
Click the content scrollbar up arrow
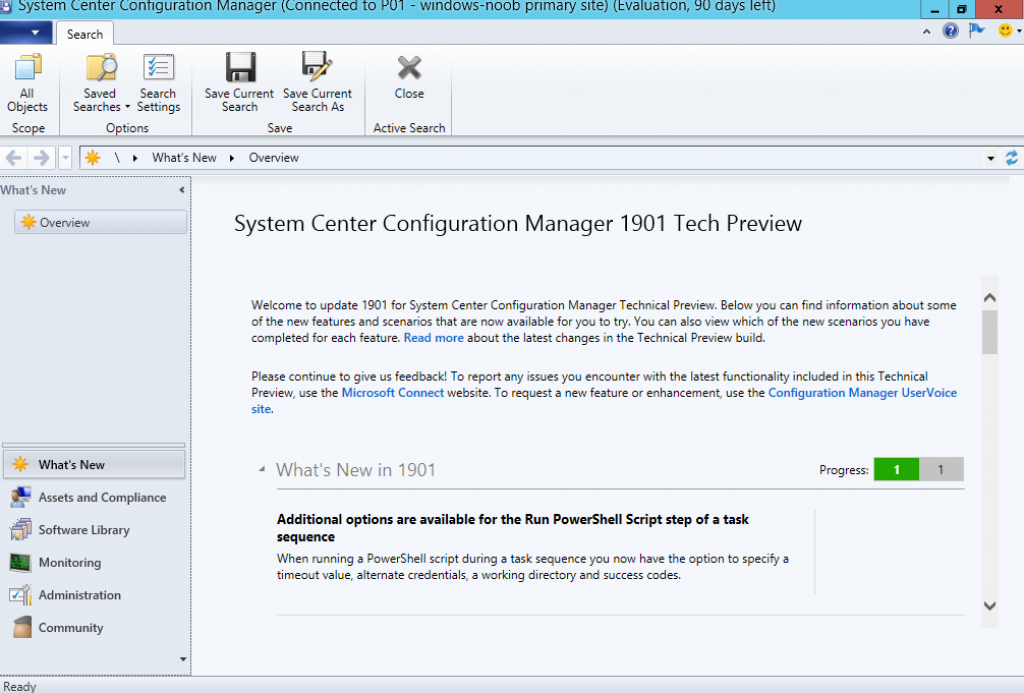(x=990, y=298)
